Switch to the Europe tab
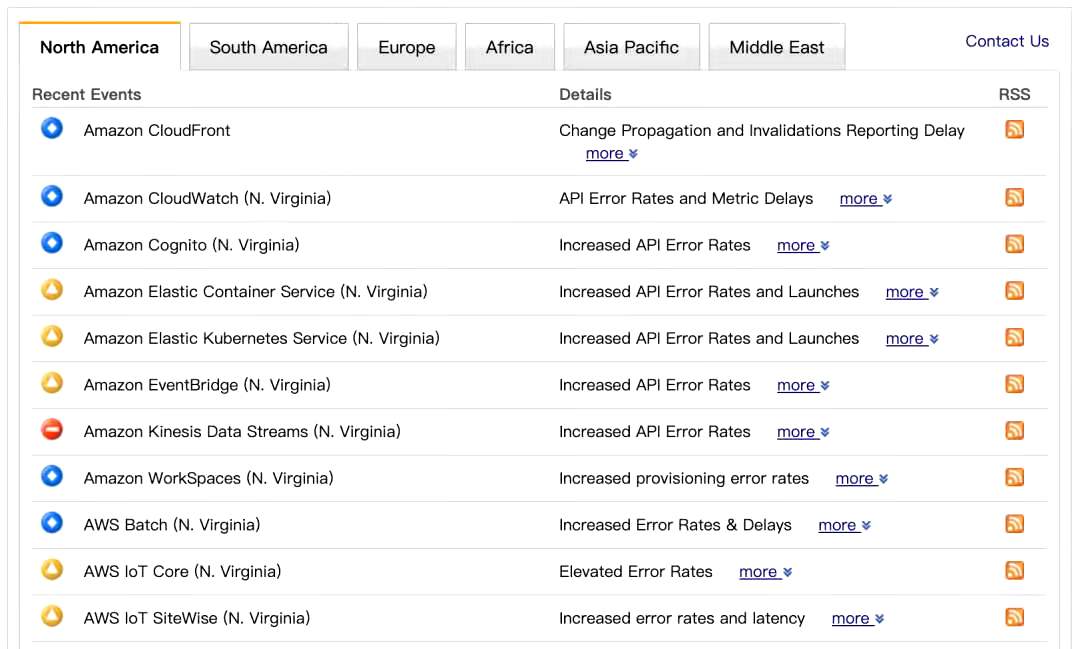The width and height of the screenshot is (1080, 649). coord(406,47)
